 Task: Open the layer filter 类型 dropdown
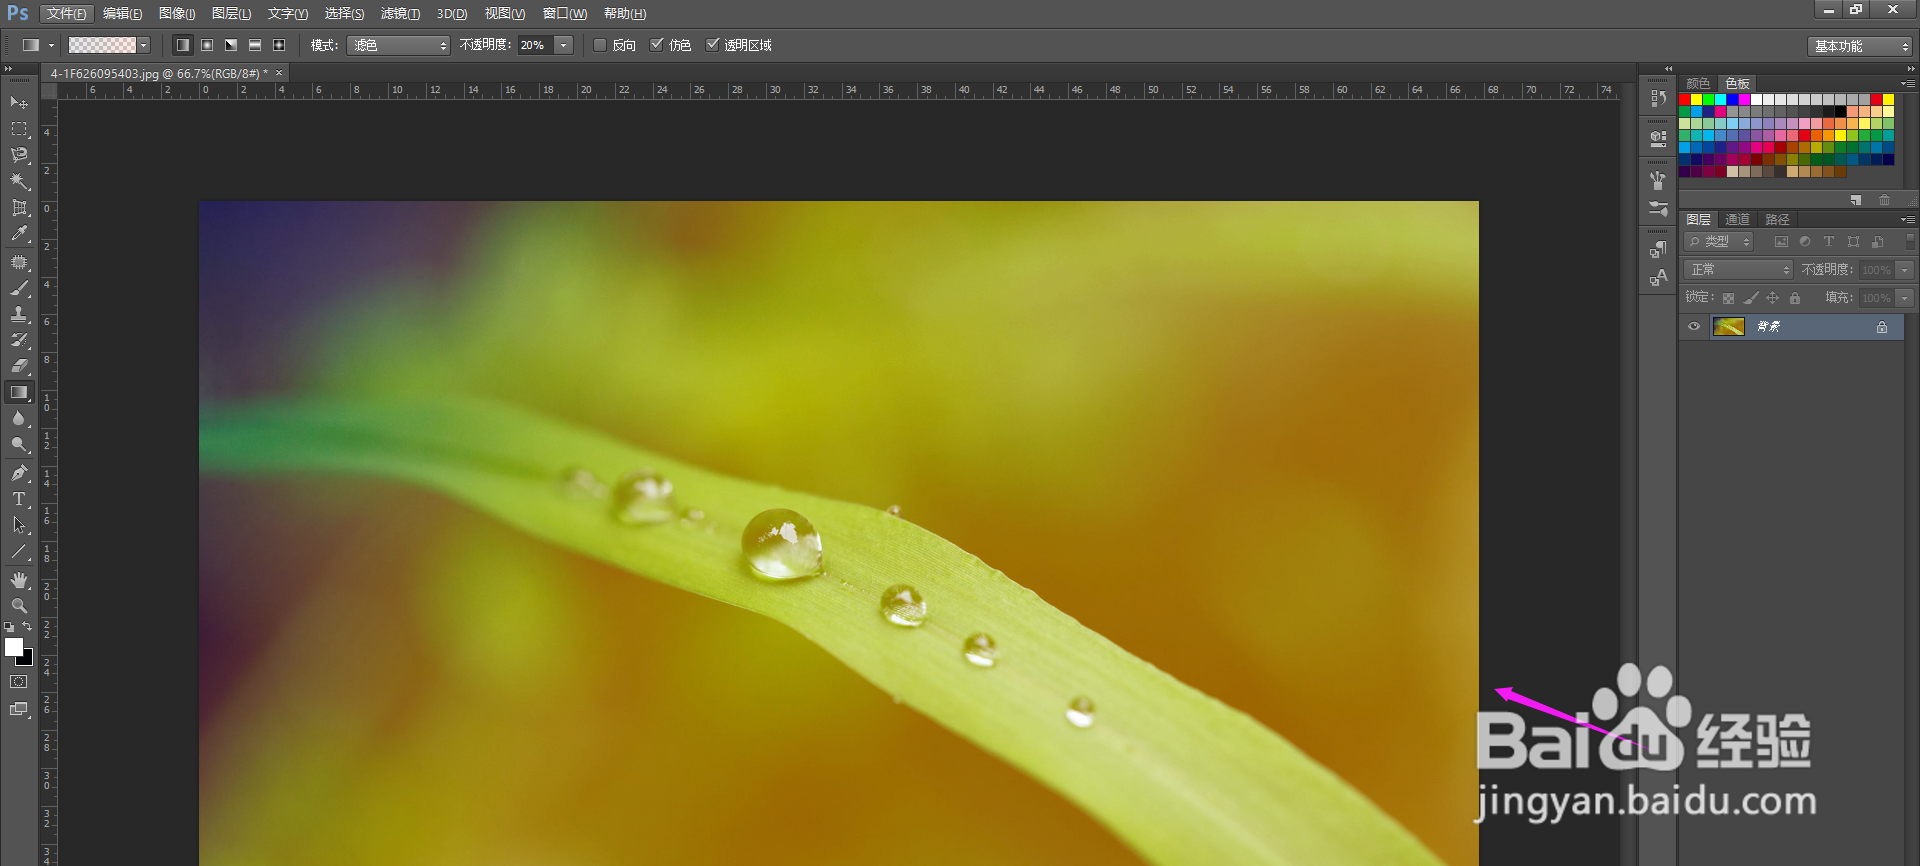click(1719, 242)
